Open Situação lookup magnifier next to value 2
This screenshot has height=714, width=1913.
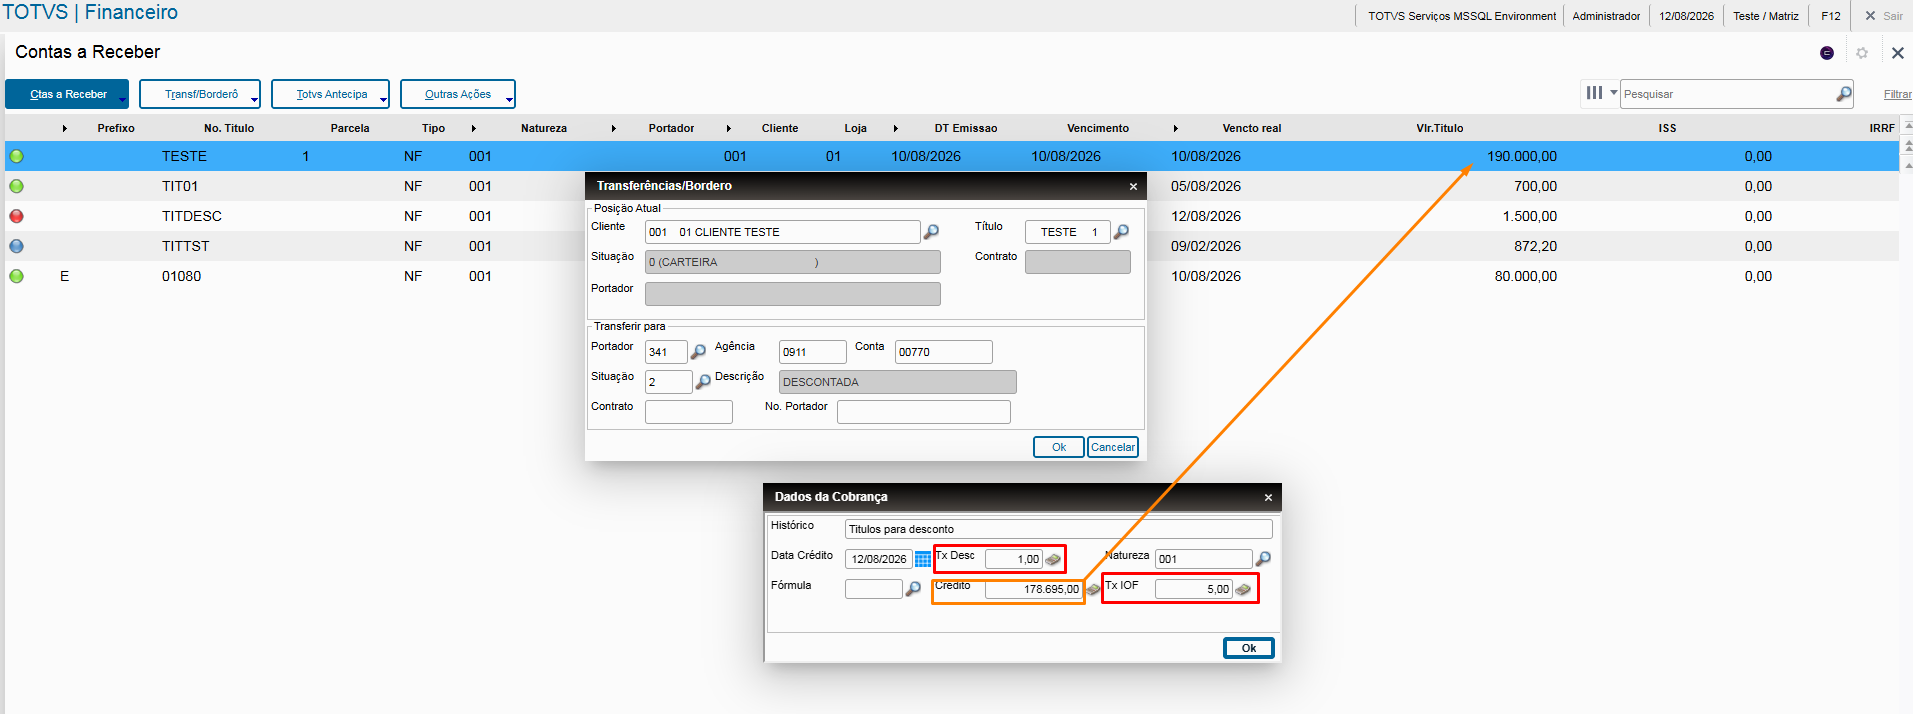pyautogui.click(x=703, y=382)
